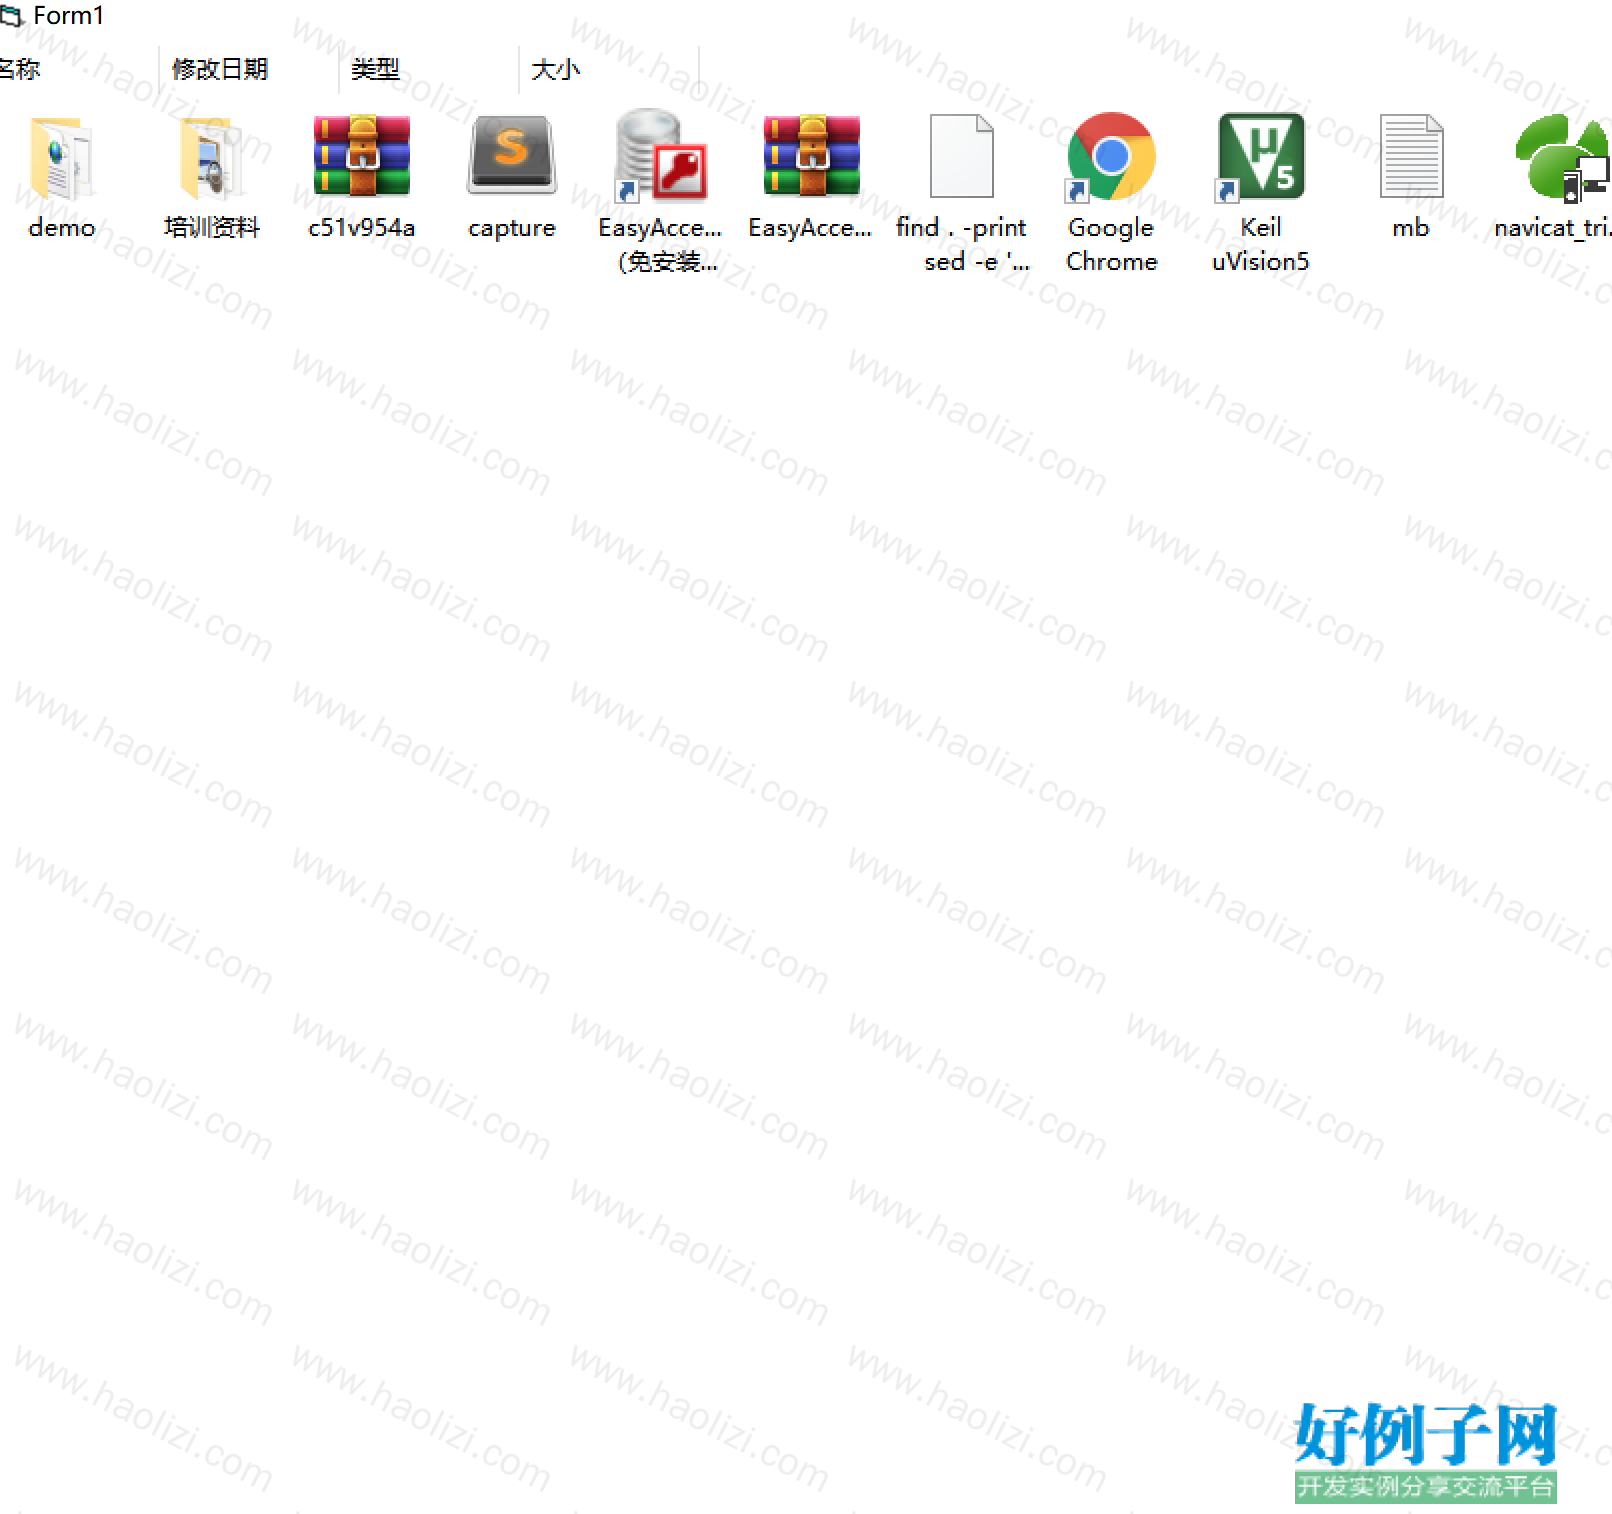
Task: Select the Google Chrome shortcut icon
Action: (1111, 156)
